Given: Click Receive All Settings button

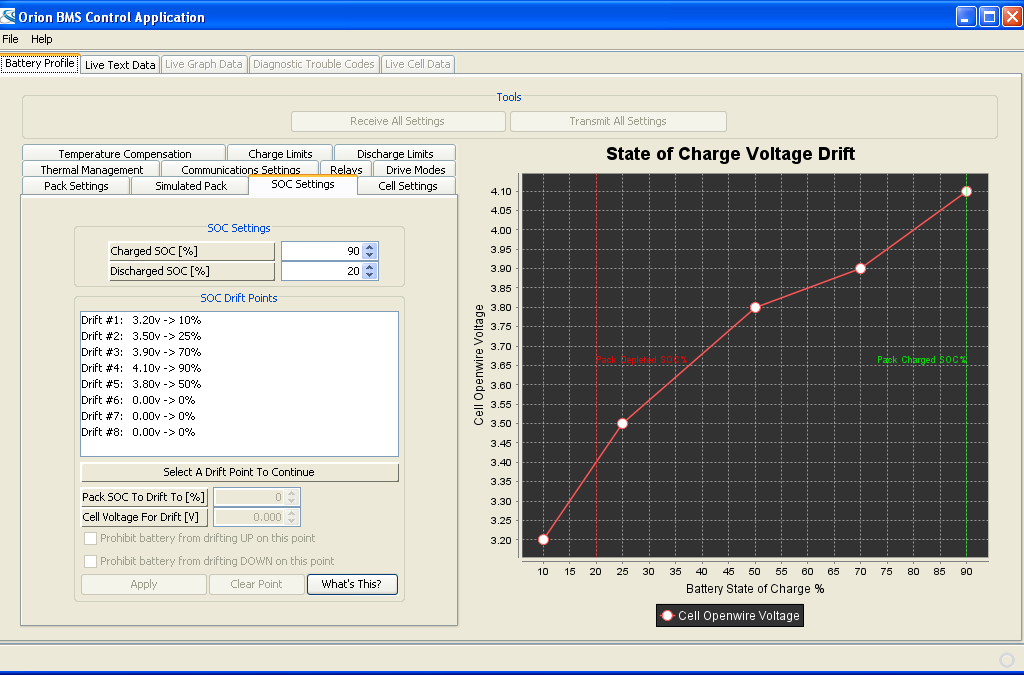Looking at the screenshot, I should point(398,121).
